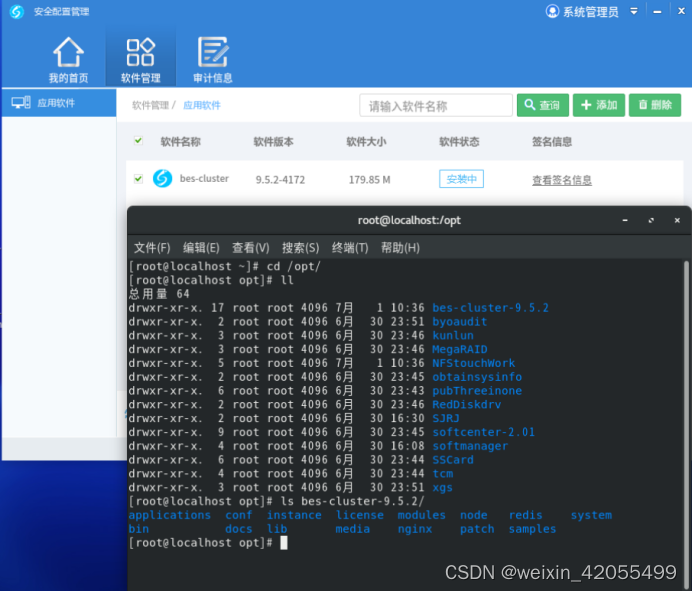Click the 软件状态 column header

[459, 142]
